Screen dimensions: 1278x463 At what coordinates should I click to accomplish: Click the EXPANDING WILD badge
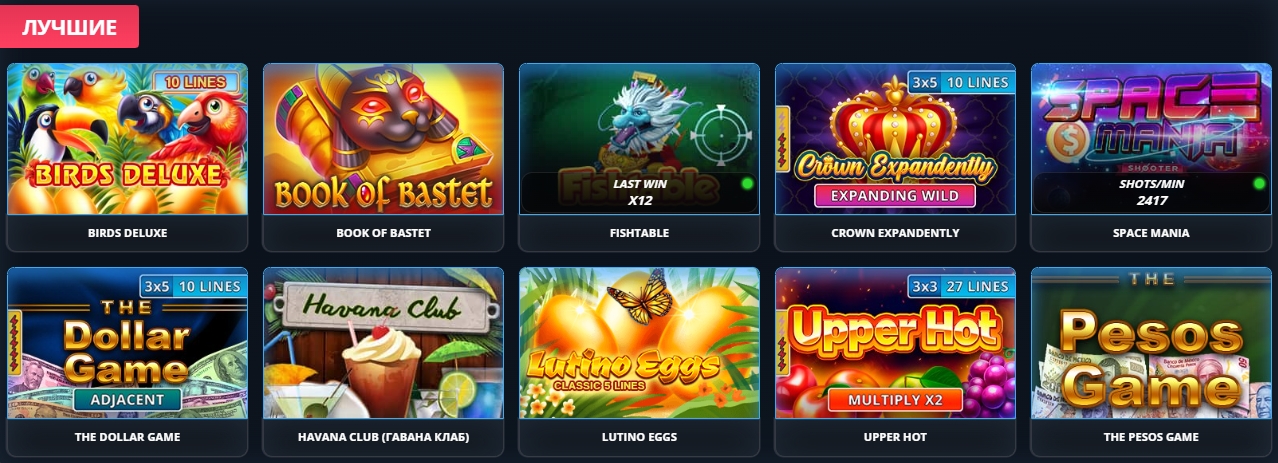[x=895, y=195]
